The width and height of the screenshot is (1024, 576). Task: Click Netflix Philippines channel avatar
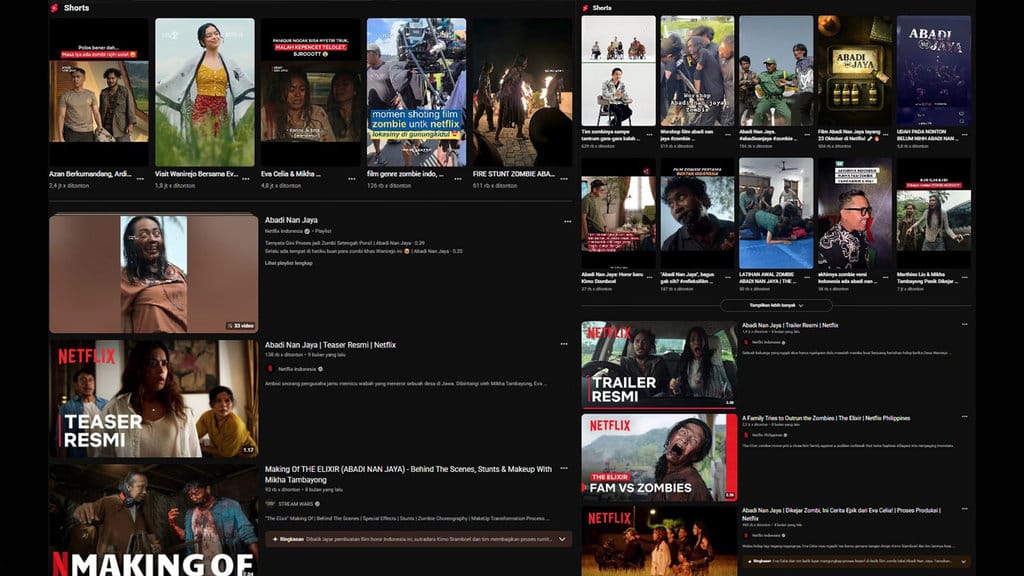[746, 435]
